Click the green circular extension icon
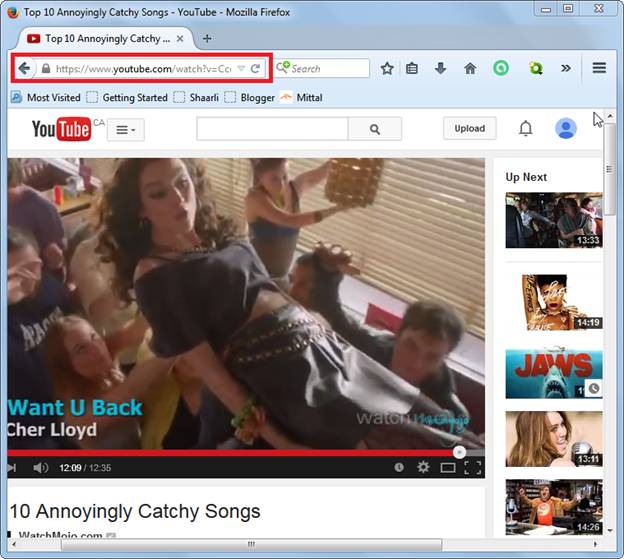 (x=501, y=68)
